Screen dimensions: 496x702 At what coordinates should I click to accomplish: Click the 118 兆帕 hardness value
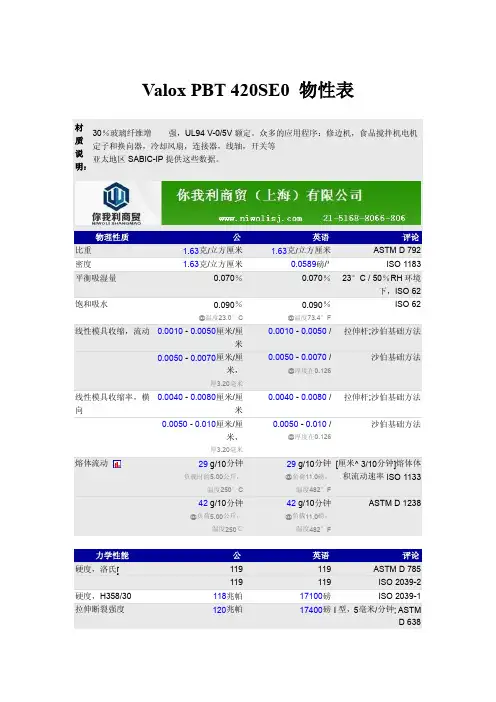(227, 596)
